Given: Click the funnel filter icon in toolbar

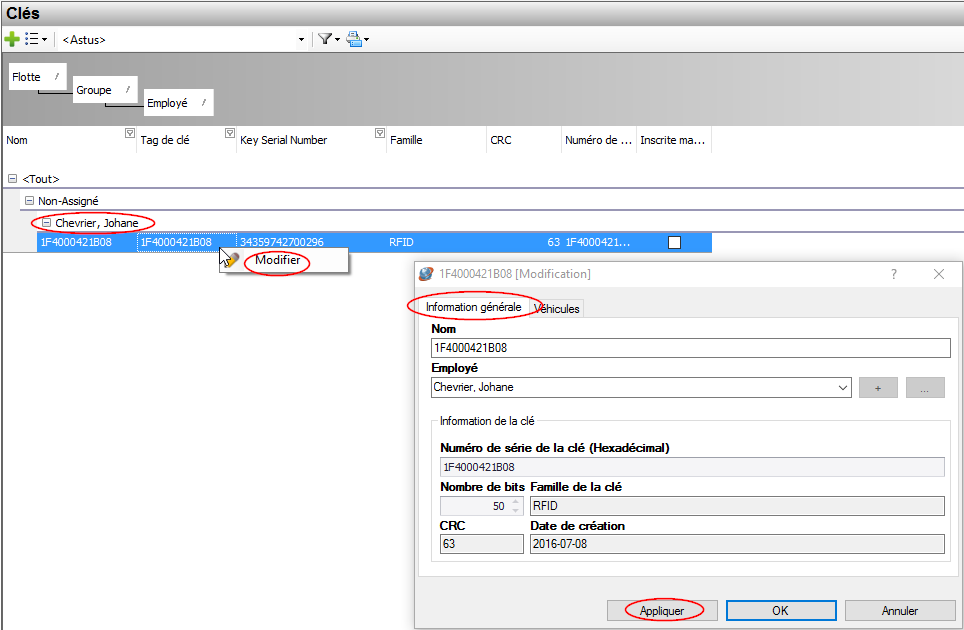Looking at the screenshot, I should (x=325, y=39).
